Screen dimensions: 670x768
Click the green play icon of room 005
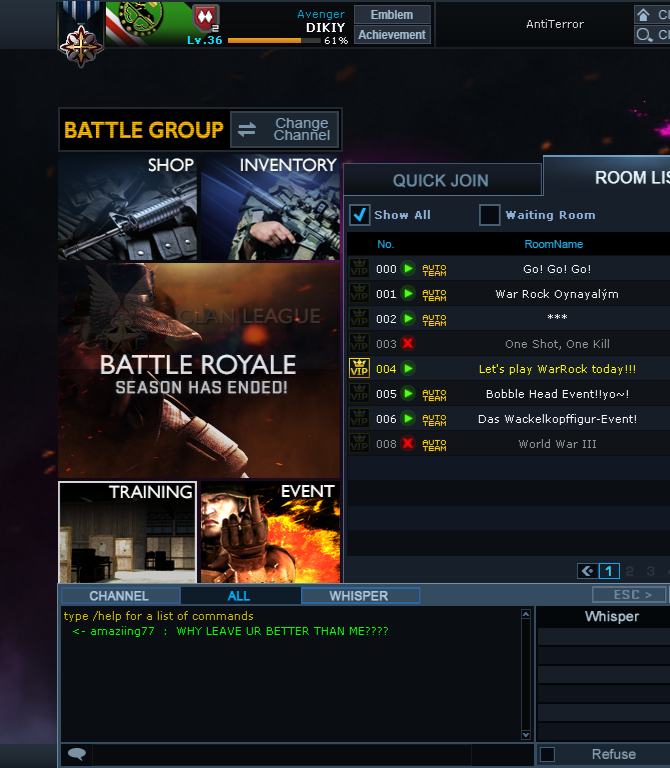tap(407, 393)
